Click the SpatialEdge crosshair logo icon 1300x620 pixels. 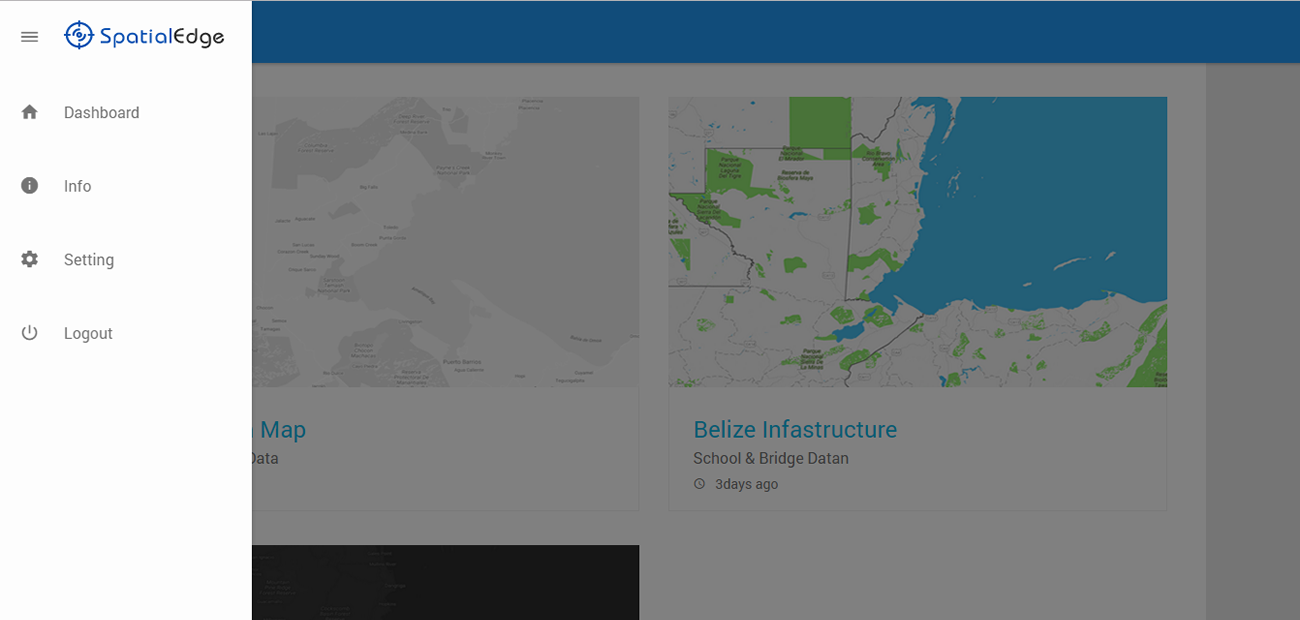(78, 37)
